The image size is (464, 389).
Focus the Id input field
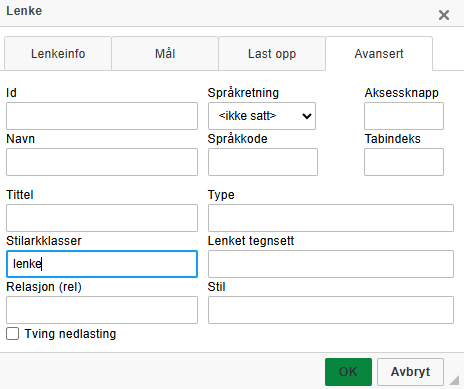102,116
